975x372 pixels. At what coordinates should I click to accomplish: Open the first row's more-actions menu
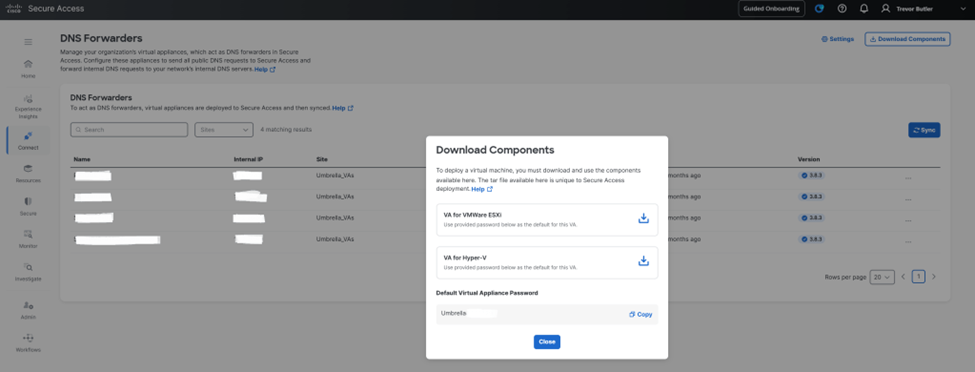(908, 178)
